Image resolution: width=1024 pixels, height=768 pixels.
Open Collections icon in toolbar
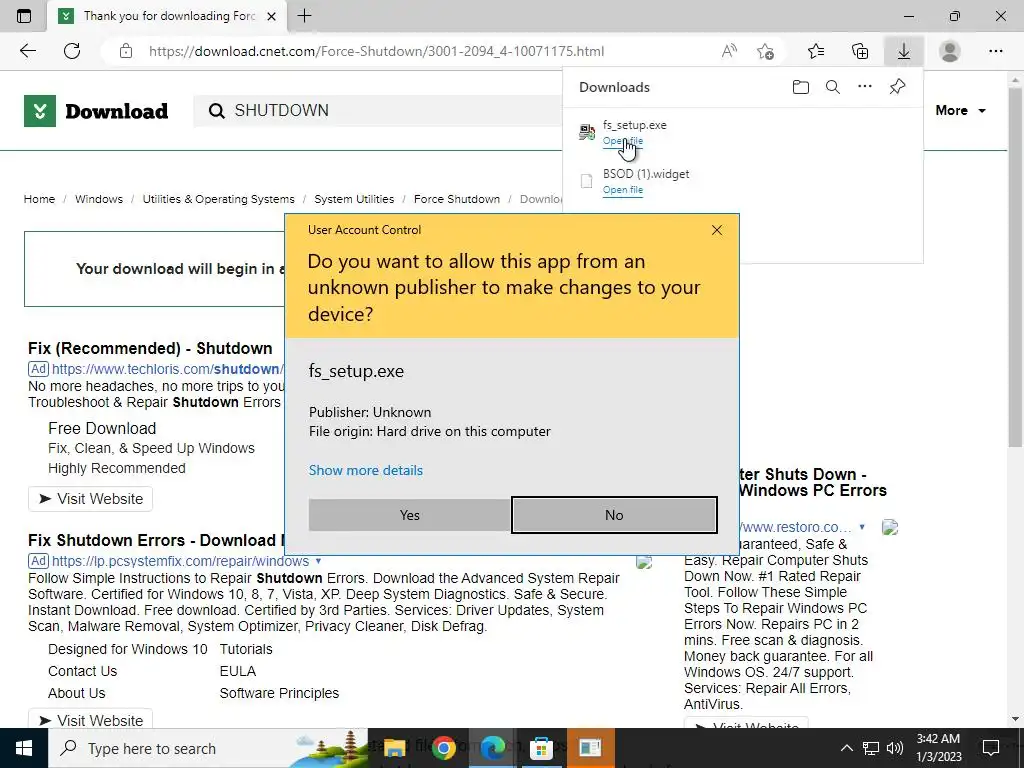[x=860, y=51]
